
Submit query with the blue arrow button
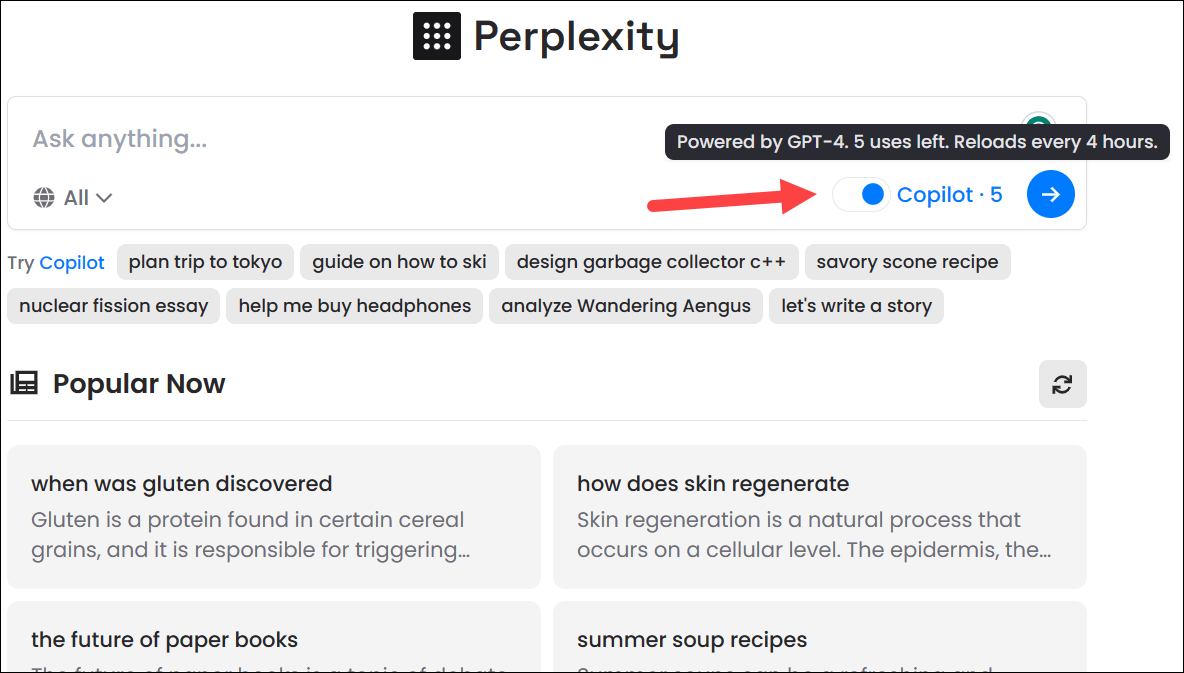pos(1050,194)
